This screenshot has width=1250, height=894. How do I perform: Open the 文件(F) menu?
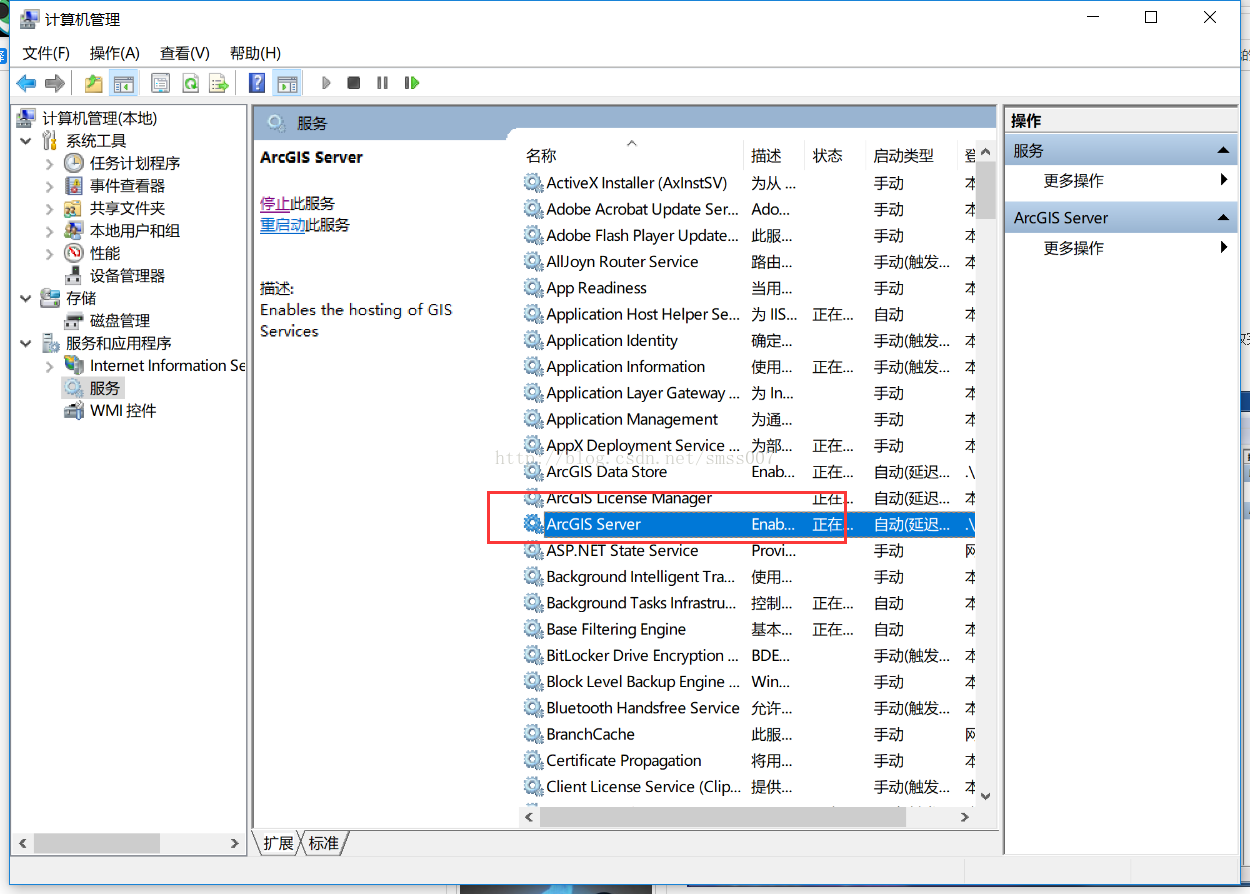pos(46,53)
